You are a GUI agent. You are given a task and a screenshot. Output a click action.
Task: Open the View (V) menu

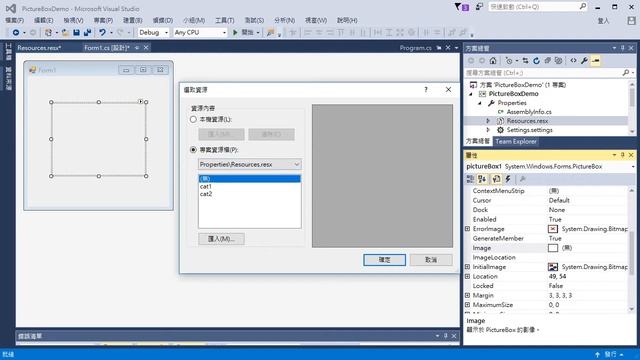[x=73, y=20]
